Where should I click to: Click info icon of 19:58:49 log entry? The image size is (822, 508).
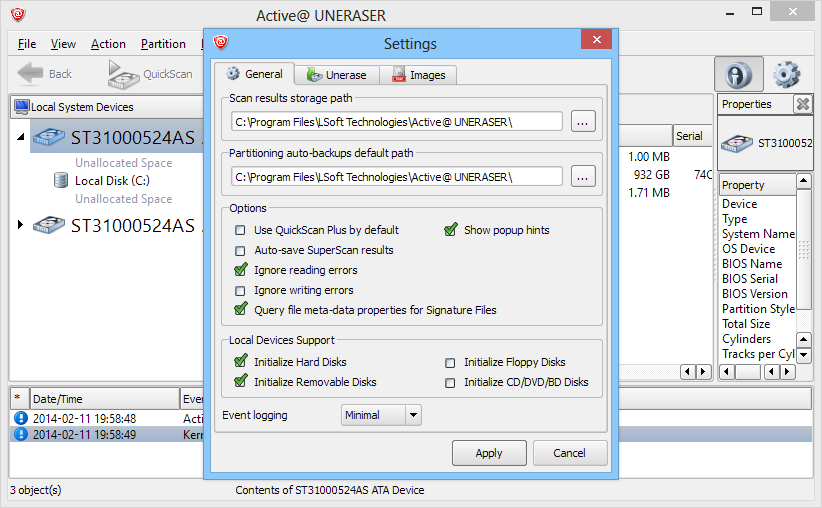click(x=20, y=435)
